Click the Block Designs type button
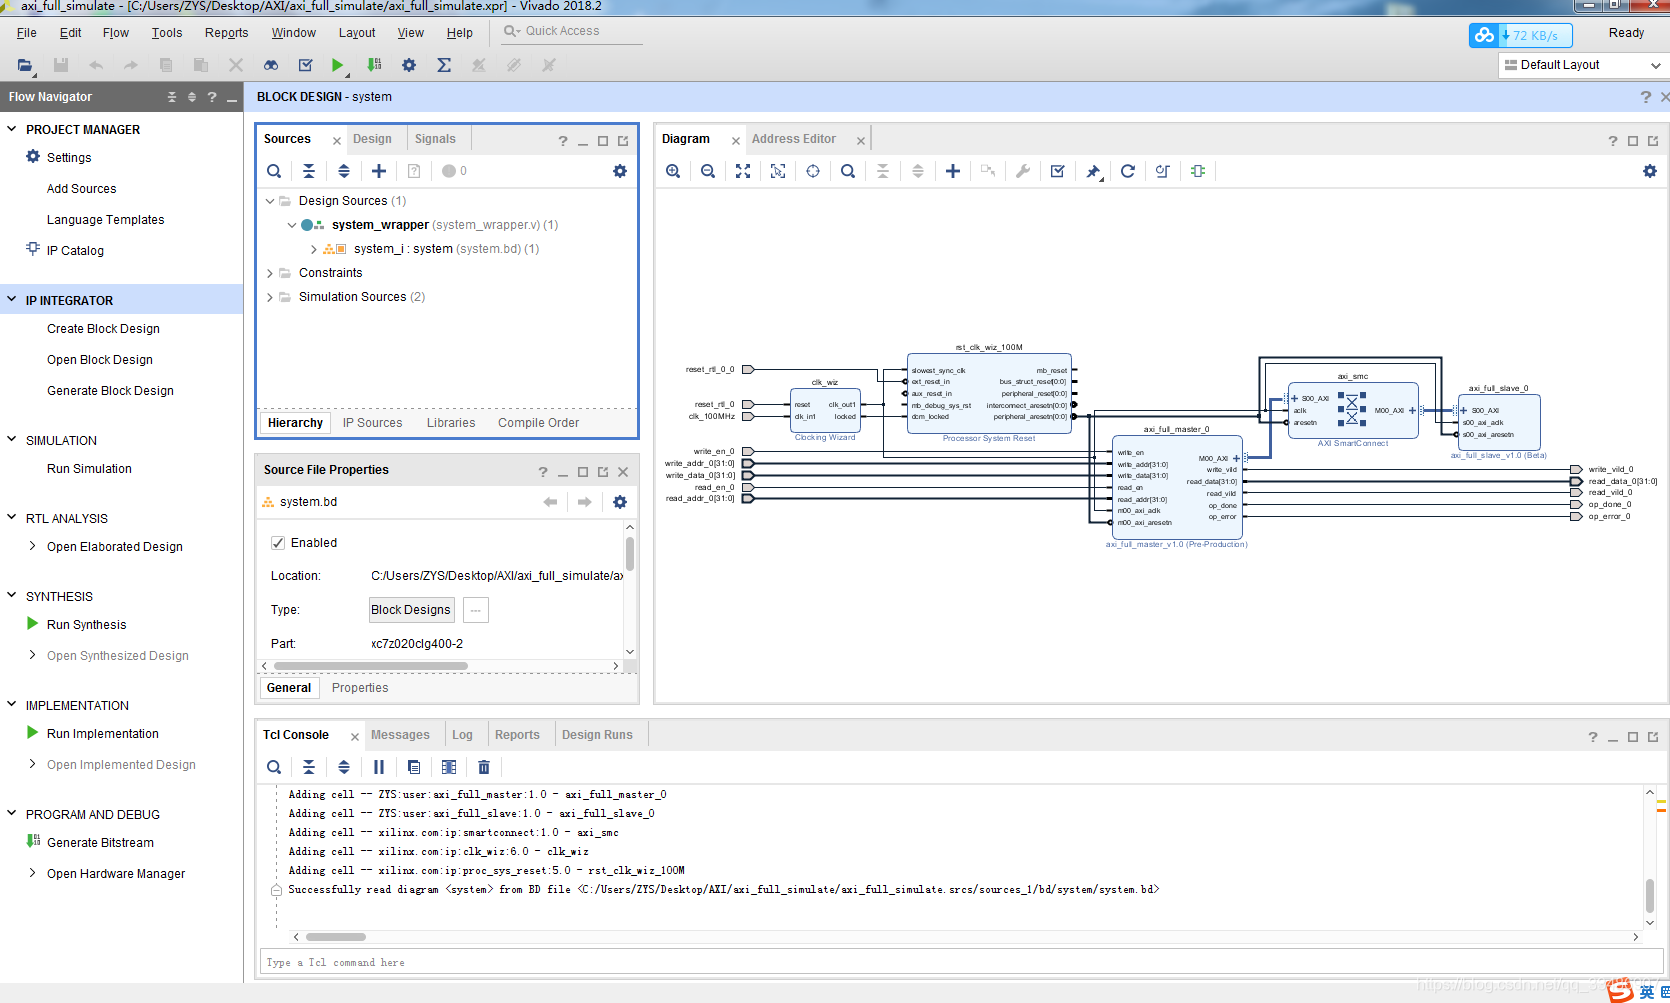Screen dimensions: 1670x1003 point(411,610)
